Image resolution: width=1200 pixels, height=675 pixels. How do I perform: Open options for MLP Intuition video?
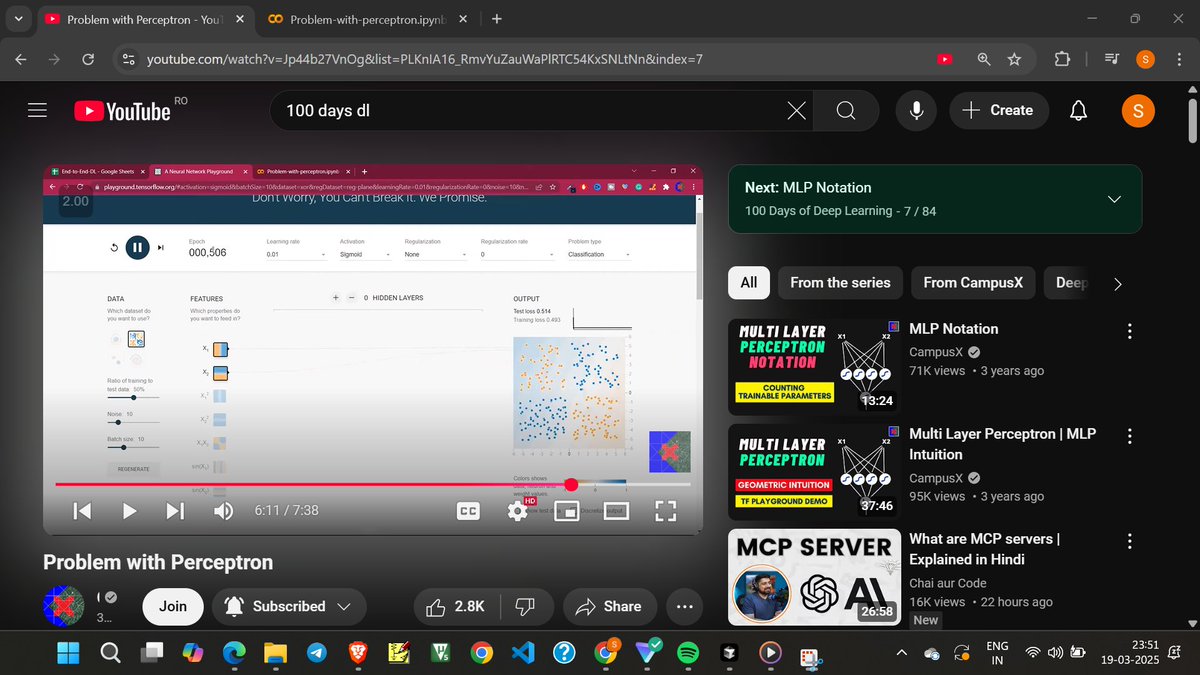(x=1130, y=437)
